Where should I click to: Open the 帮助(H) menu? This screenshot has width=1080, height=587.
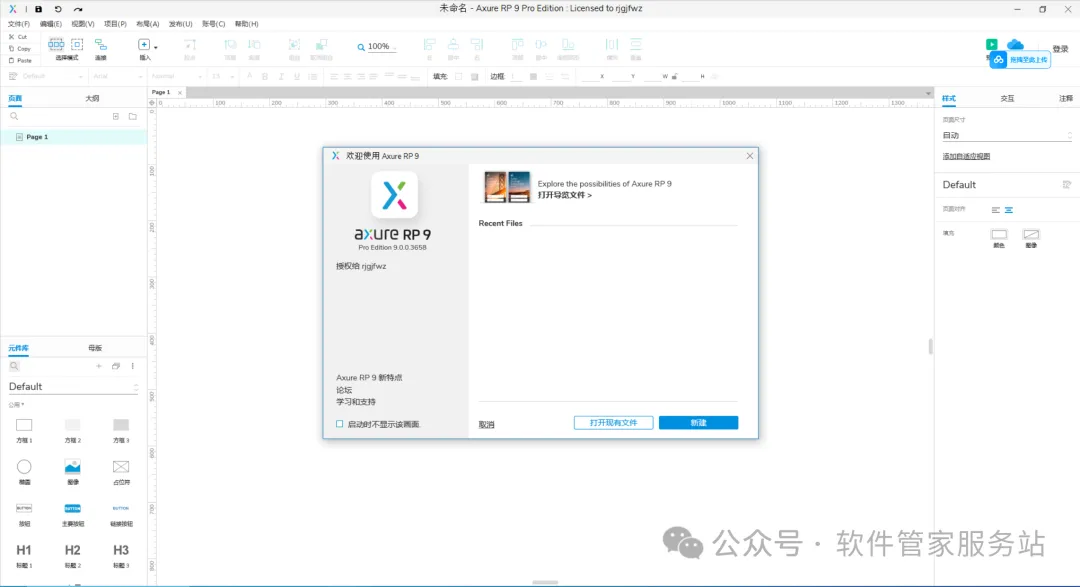click(x=247, y=23)
